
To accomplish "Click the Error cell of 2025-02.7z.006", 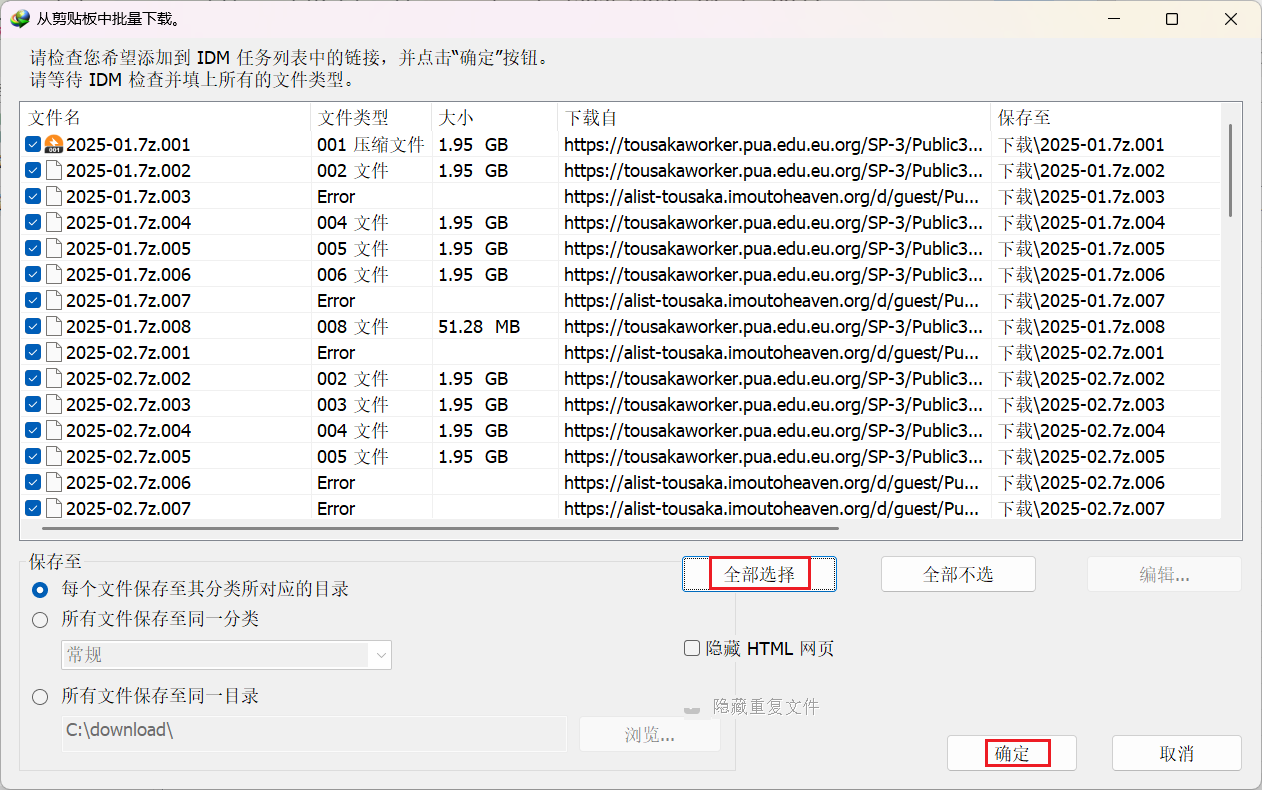I will tap(336, 483).
